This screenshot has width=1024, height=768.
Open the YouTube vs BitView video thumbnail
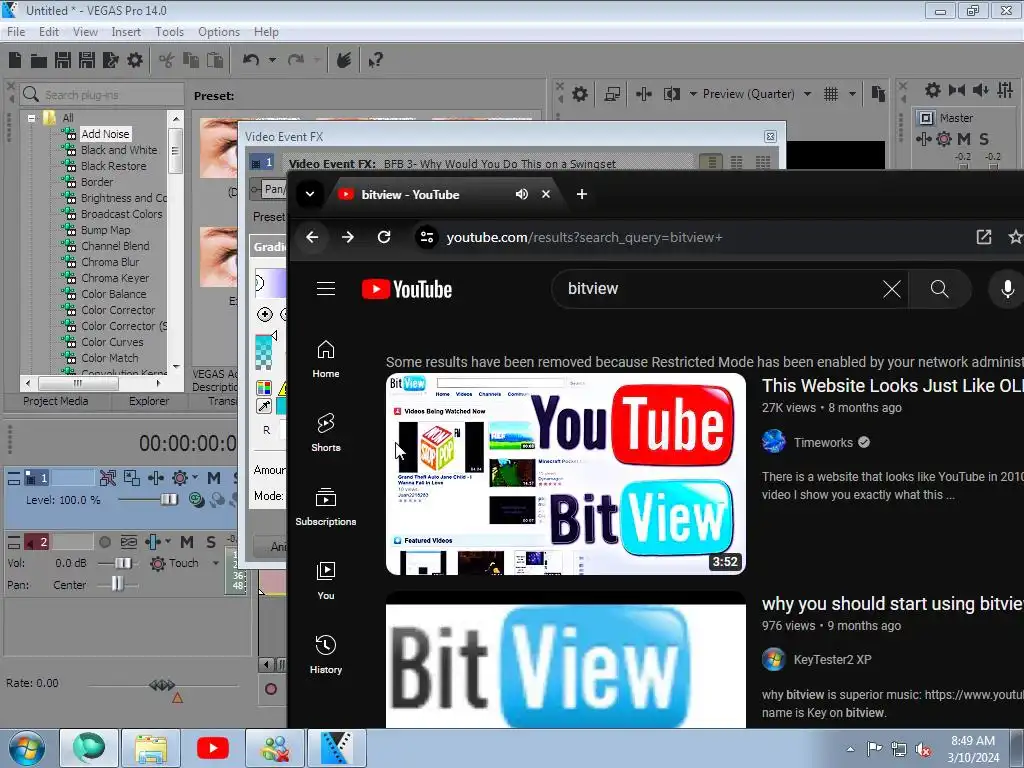(x=566, y=474)
